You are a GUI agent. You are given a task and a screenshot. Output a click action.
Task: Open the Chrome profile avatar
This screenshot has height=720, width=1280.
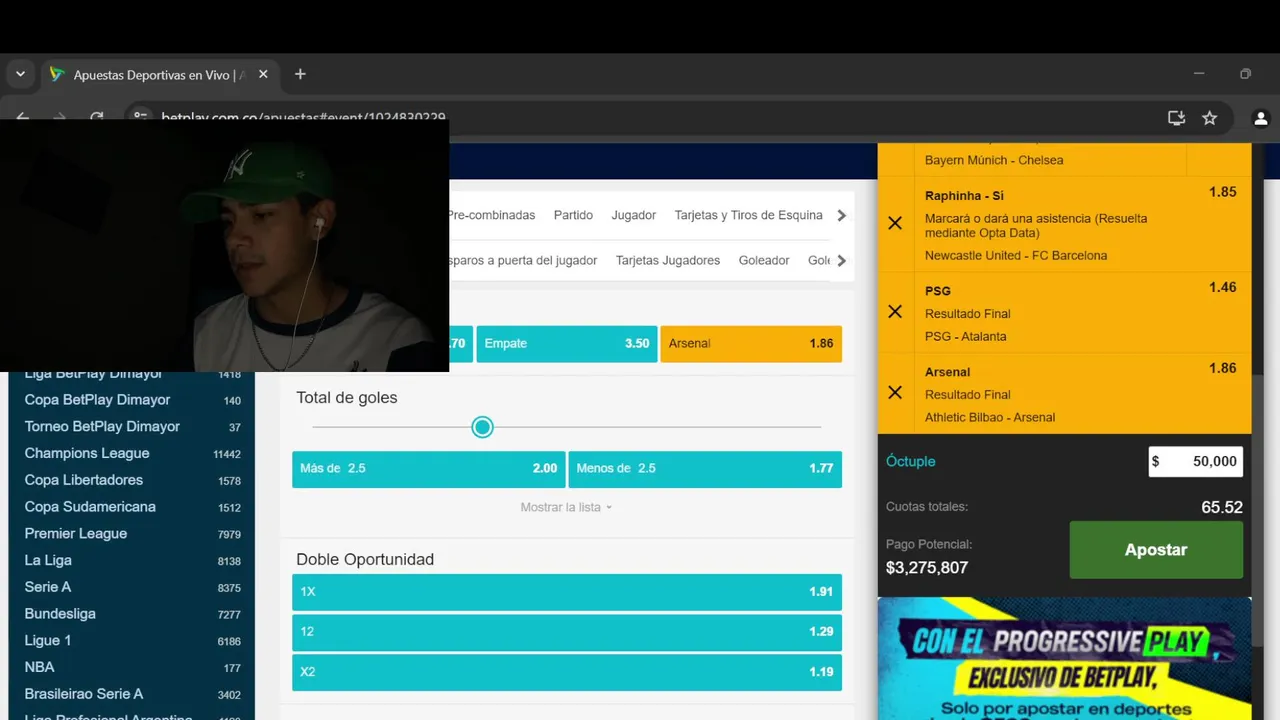[x=1260, y=118]
